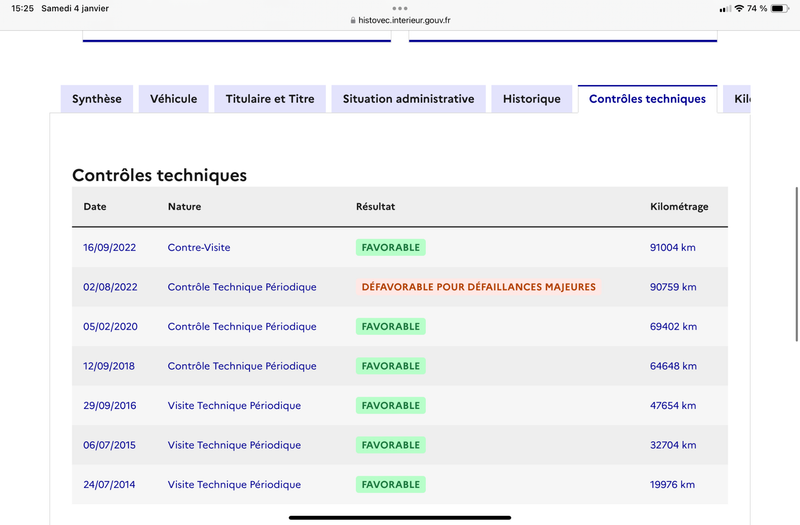The image size is (800, 525).
Task: Select the Contrôles techniques tab
Action: pyautogui.click(x=647, y=99)
